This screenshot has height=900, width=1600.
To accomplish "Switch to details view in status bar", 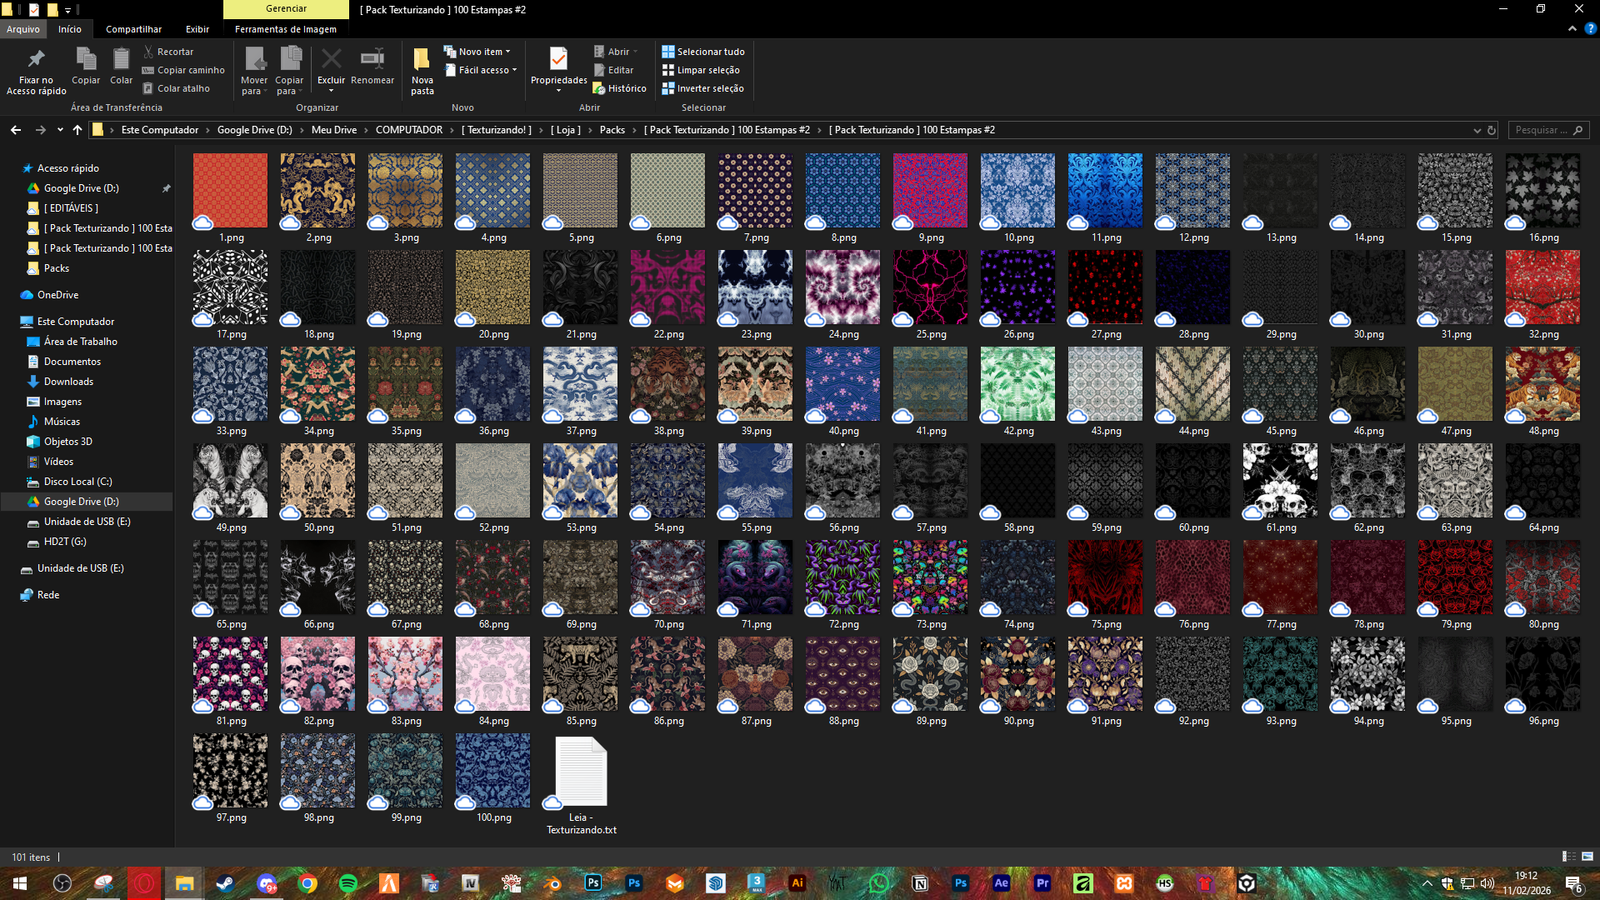I will [x=1568, y=857].
